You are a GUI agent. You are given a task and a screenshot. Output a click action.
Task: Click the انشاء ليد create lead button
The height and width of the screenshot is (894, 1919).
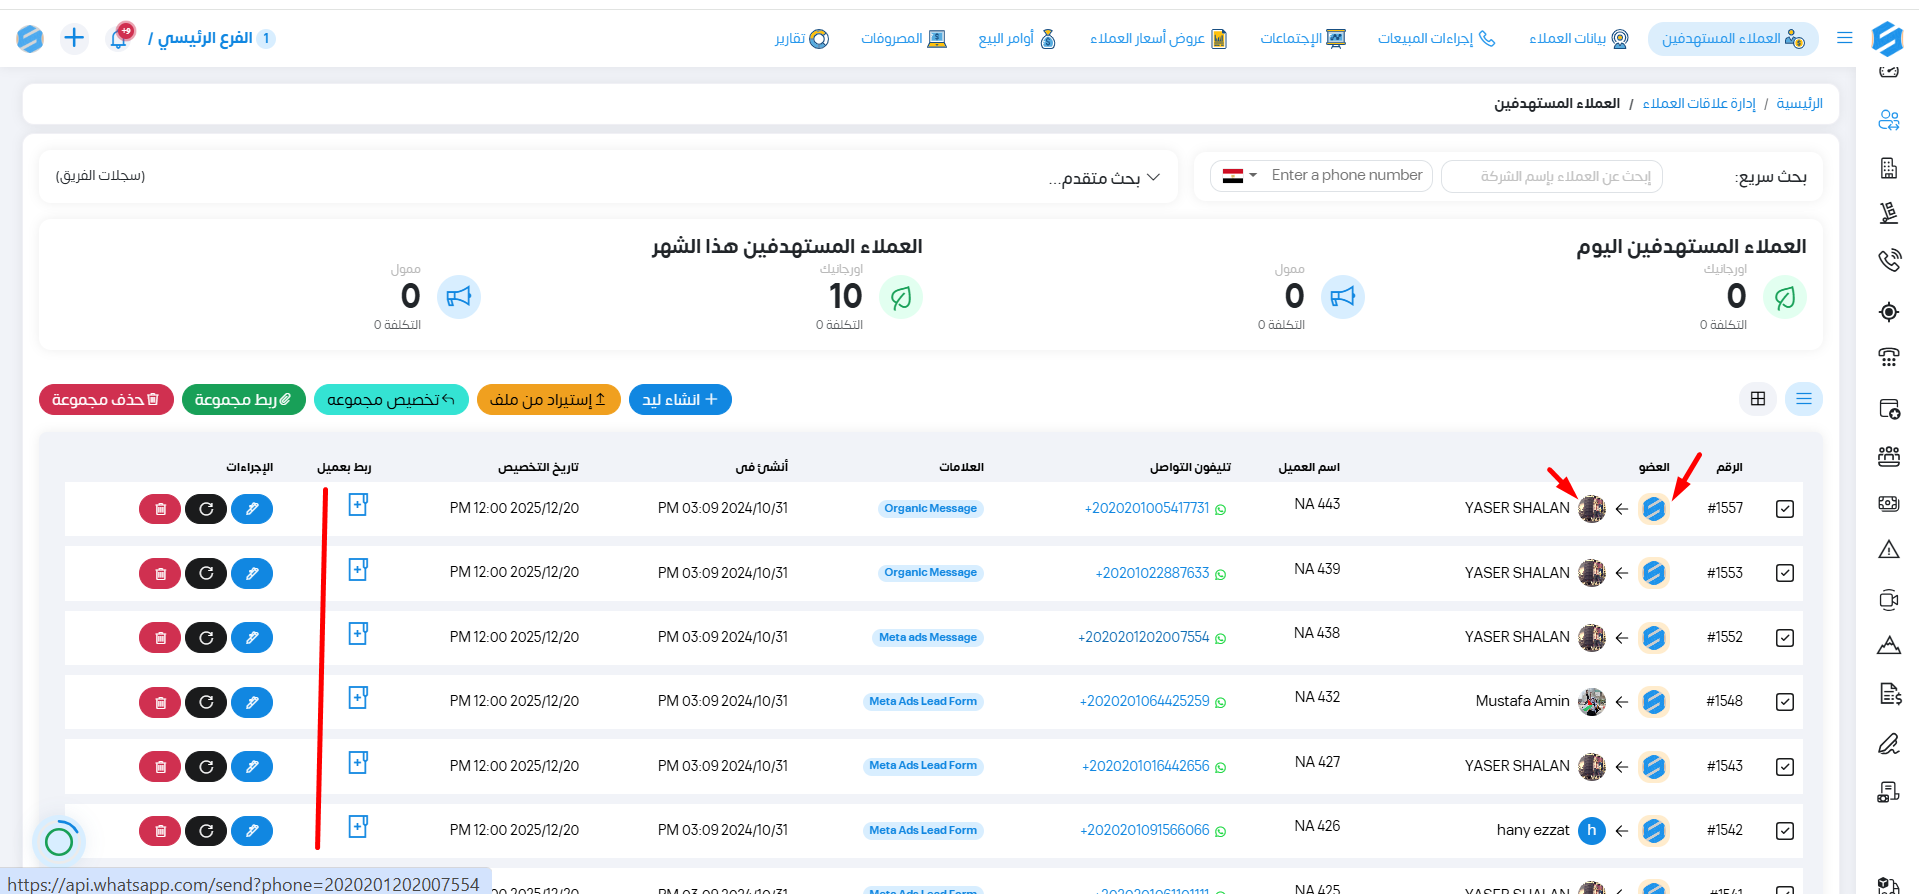[680, 400]
